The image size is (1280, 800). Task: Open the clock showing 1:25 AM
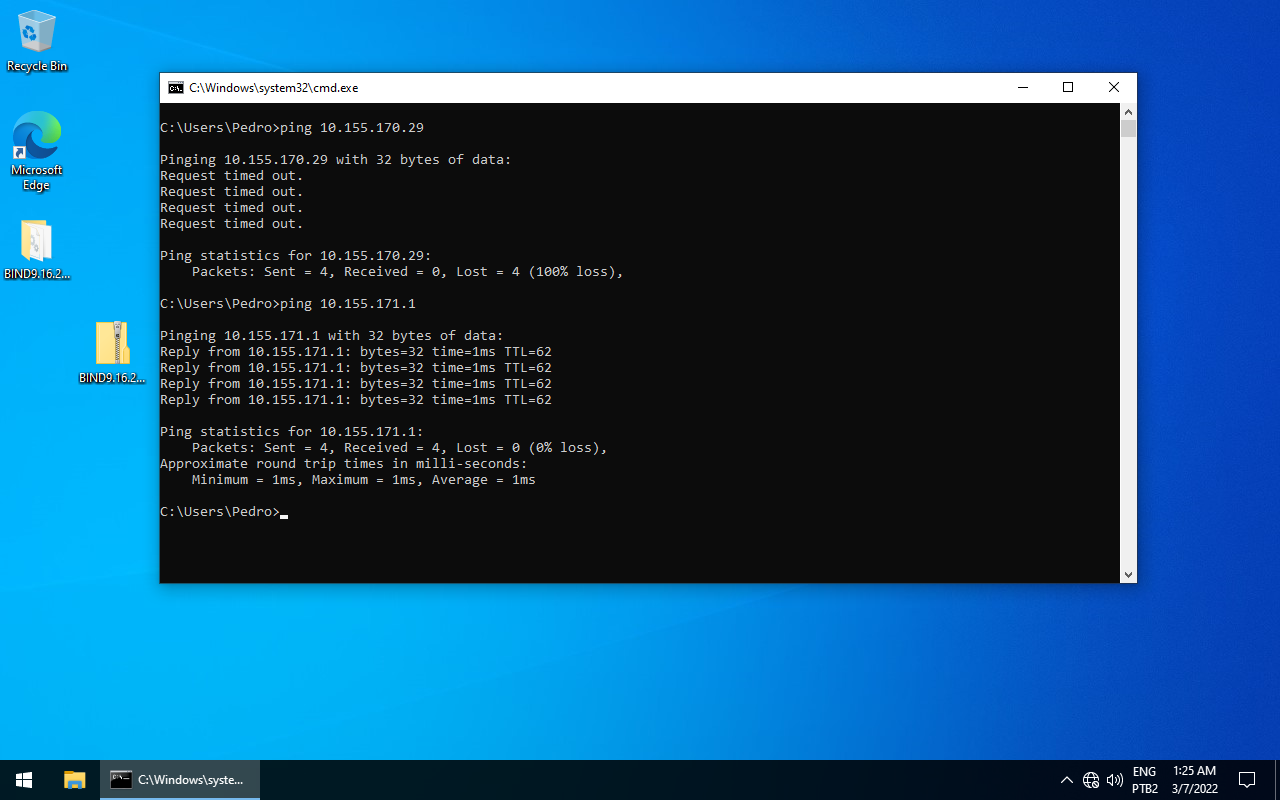pos(1194,780)
